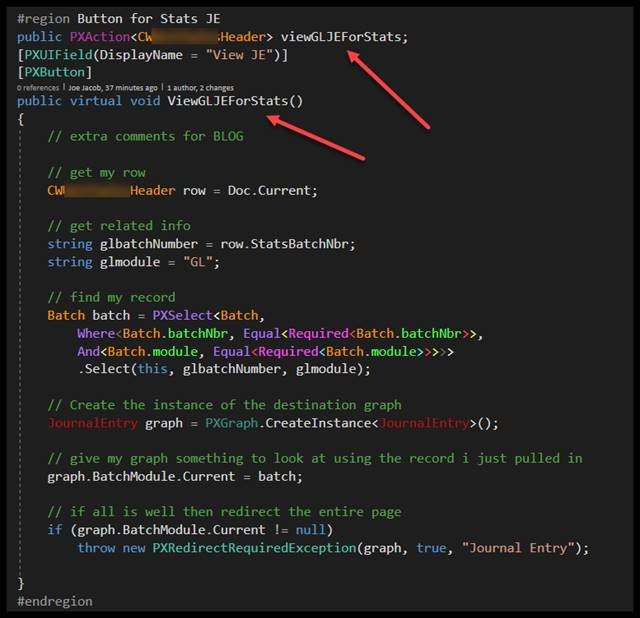Screen dimensions: 640x618
Task: Click comment '// get related info'
Action: coord(119,226)
